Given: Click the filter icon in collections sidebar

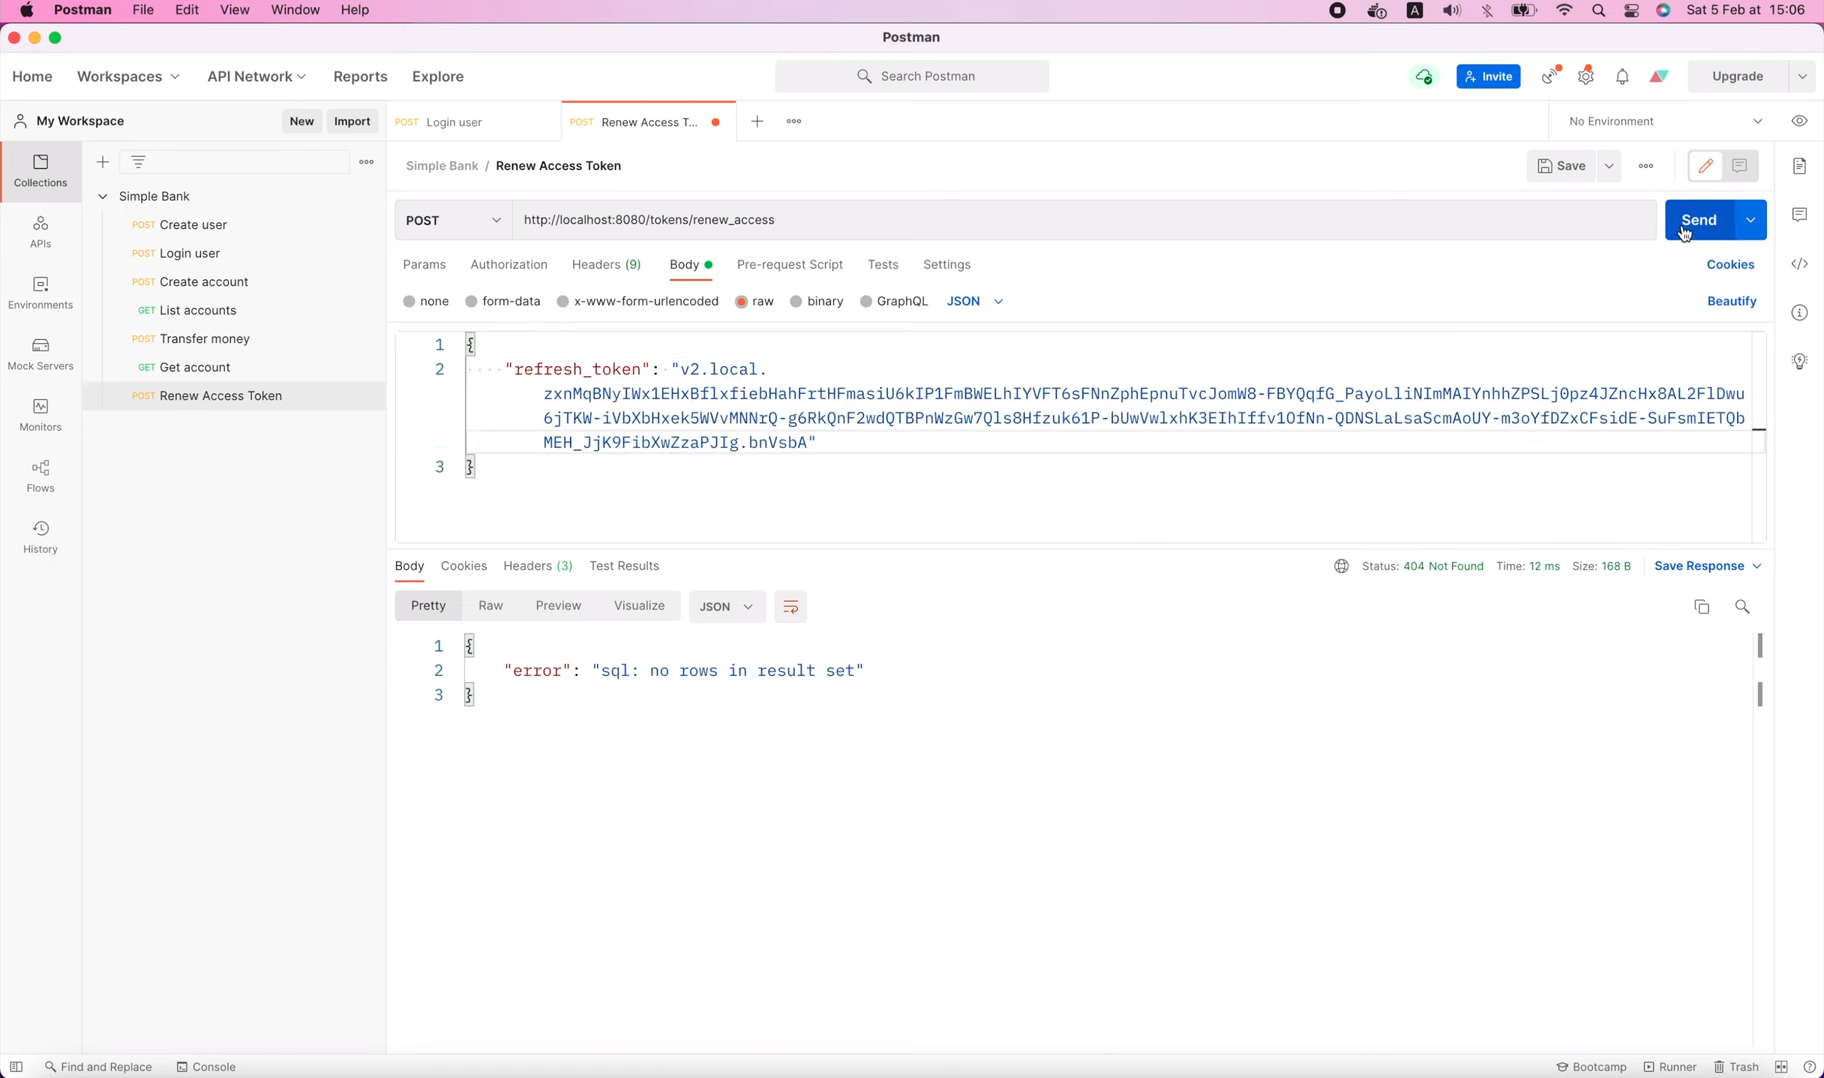Looking at the screenshot, I should (139, 162).
